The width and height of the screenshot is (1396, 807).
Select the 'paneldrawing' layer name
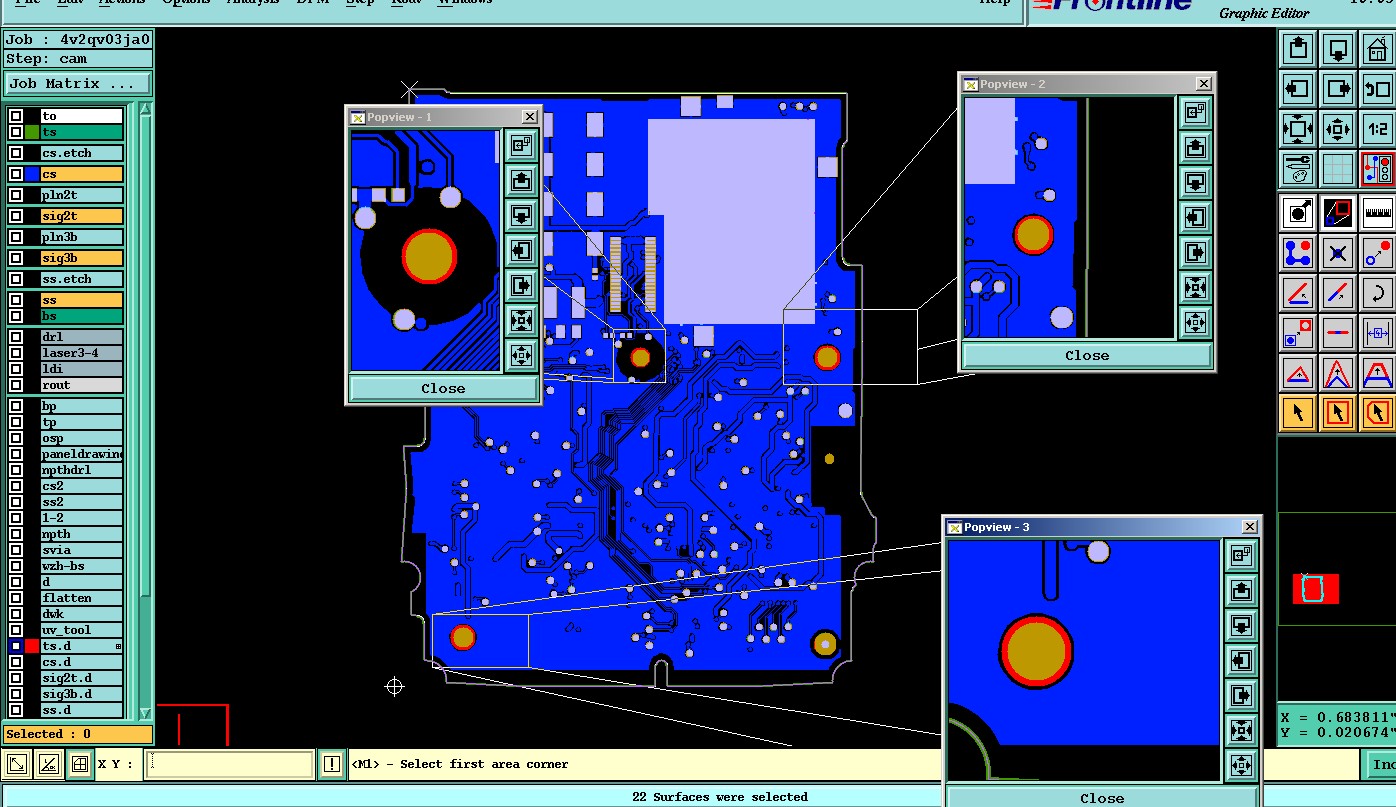click(x=81, y=454)
